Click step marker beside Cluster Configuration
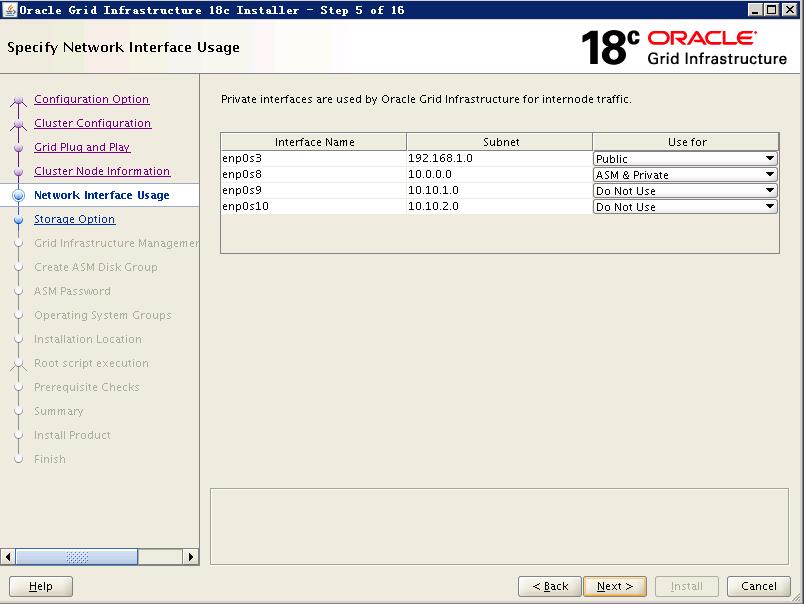The height and width of the screenshot is (604, 804). pyautogui.click(x=18, y=124)
